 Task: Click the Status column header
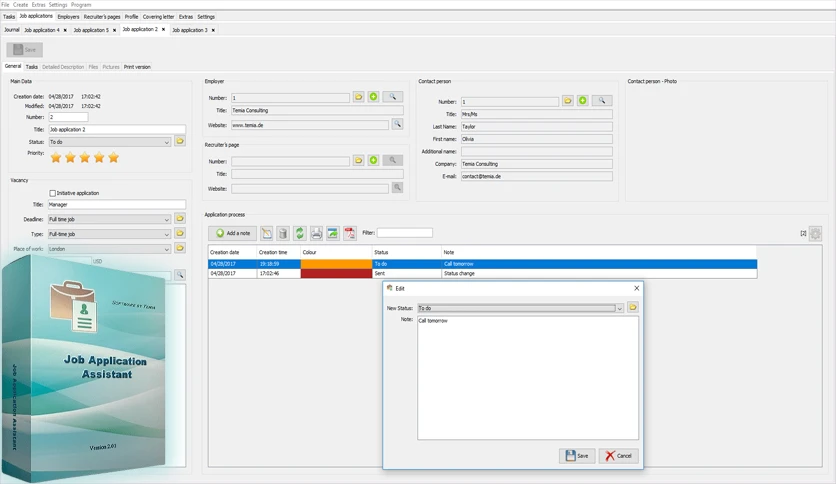tap(407, 252)
